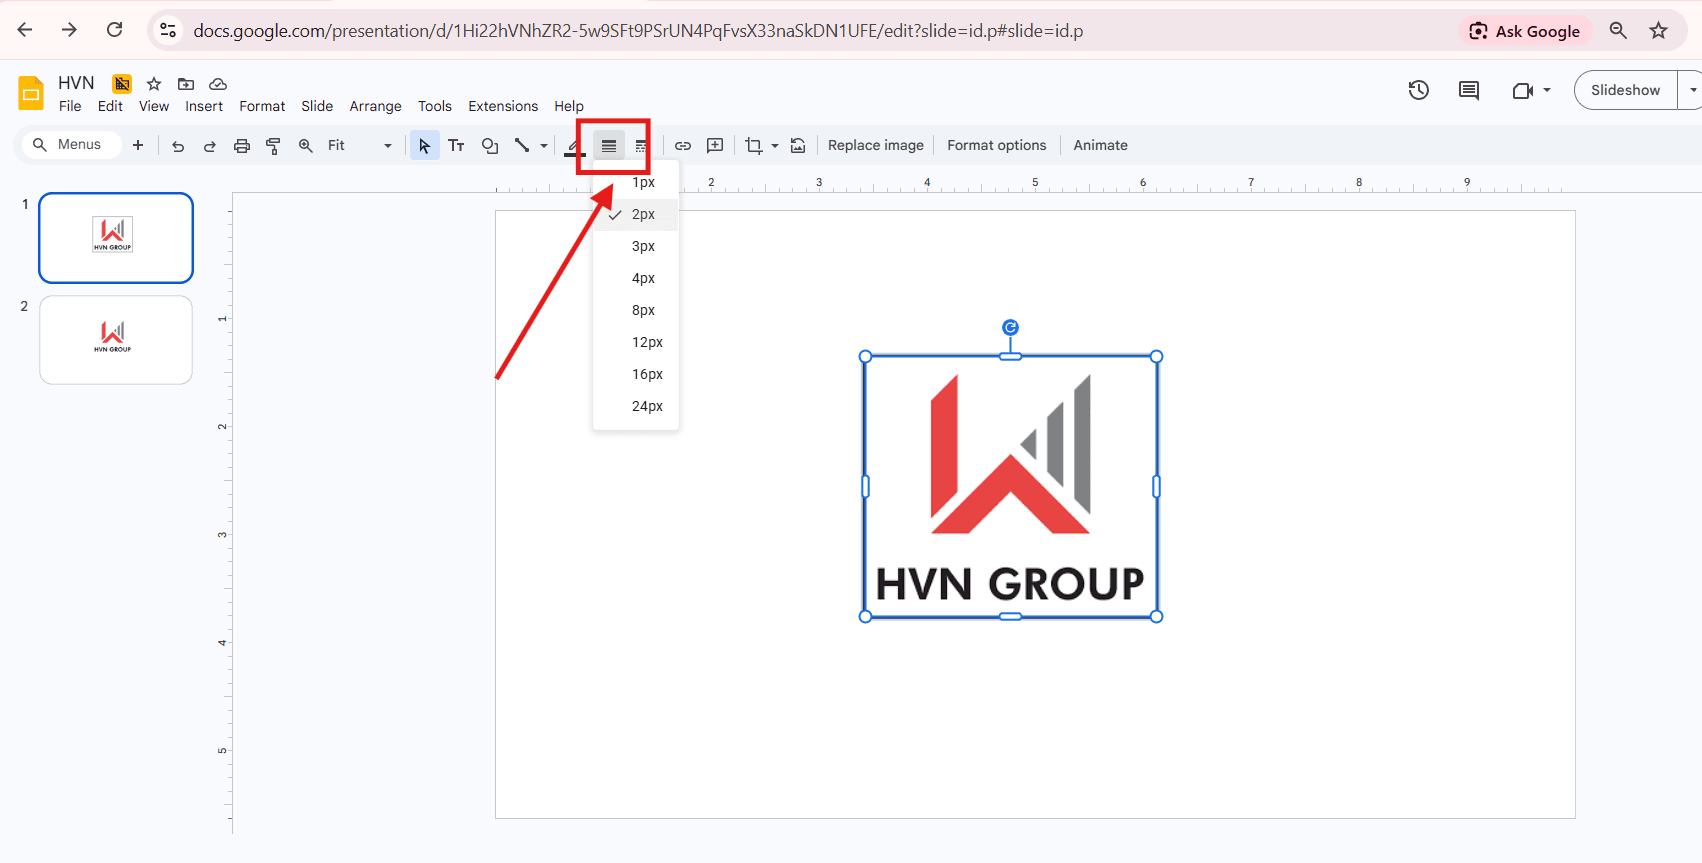Select slide 1 thumbnail
1702x863 pixels.
(116, 238)
